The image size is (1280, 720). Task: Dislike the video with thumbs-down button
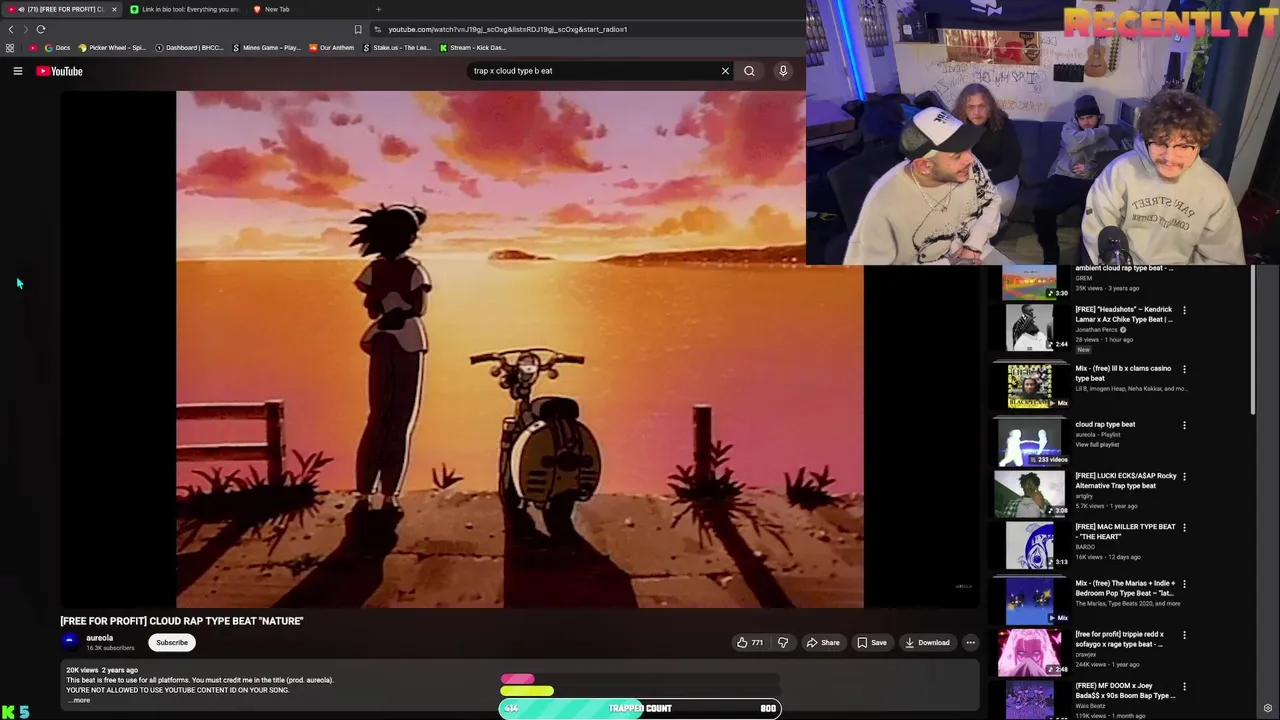[x=783, y=642]
